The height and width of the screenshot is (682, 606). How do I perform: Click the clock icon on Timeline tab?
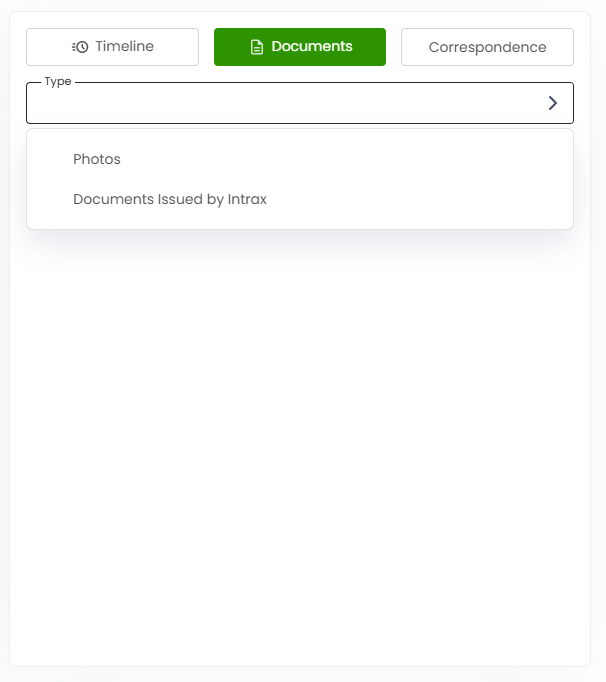click(80, 47)
